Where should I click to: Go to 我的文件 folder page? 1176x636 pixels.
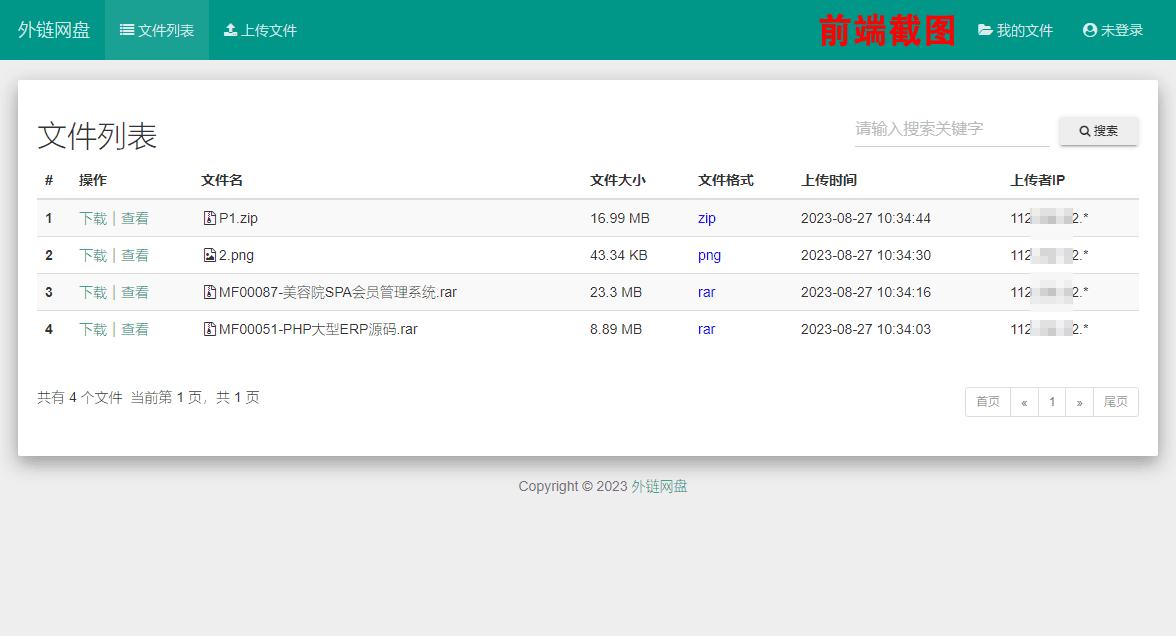[1015, 30]
